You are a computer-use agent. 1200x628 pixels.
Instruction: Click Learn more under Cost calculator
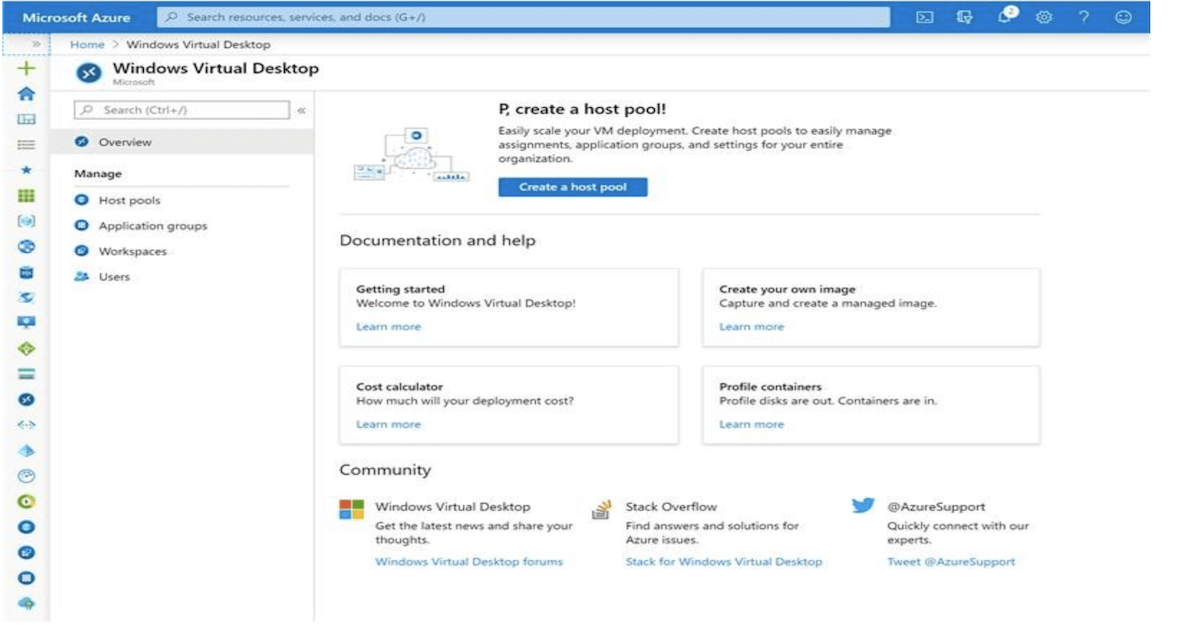pos(388,425)
